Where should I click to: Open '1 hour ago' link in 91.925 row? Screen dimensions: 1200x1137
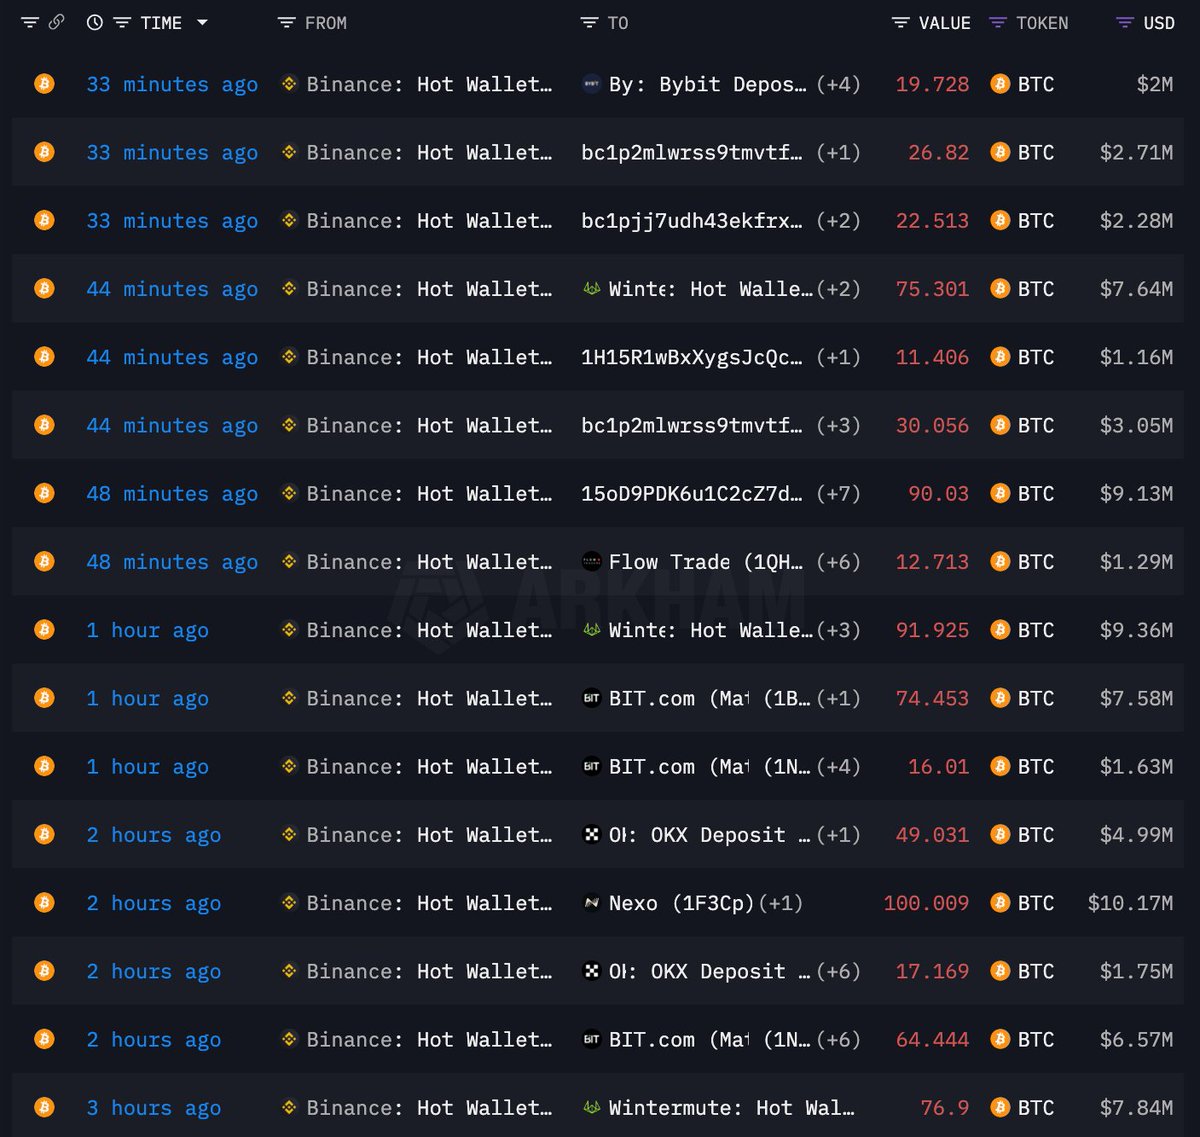point(147,630)
